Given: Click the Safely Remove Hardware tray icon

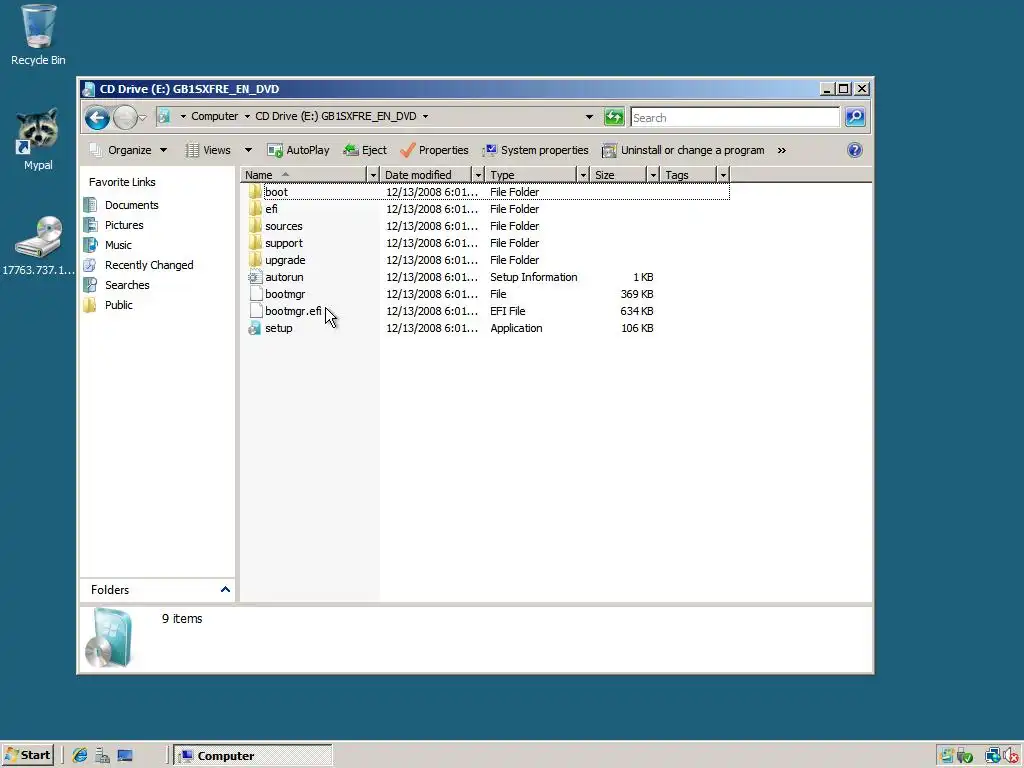Looking at the screenshot, I should click(964, 756).
